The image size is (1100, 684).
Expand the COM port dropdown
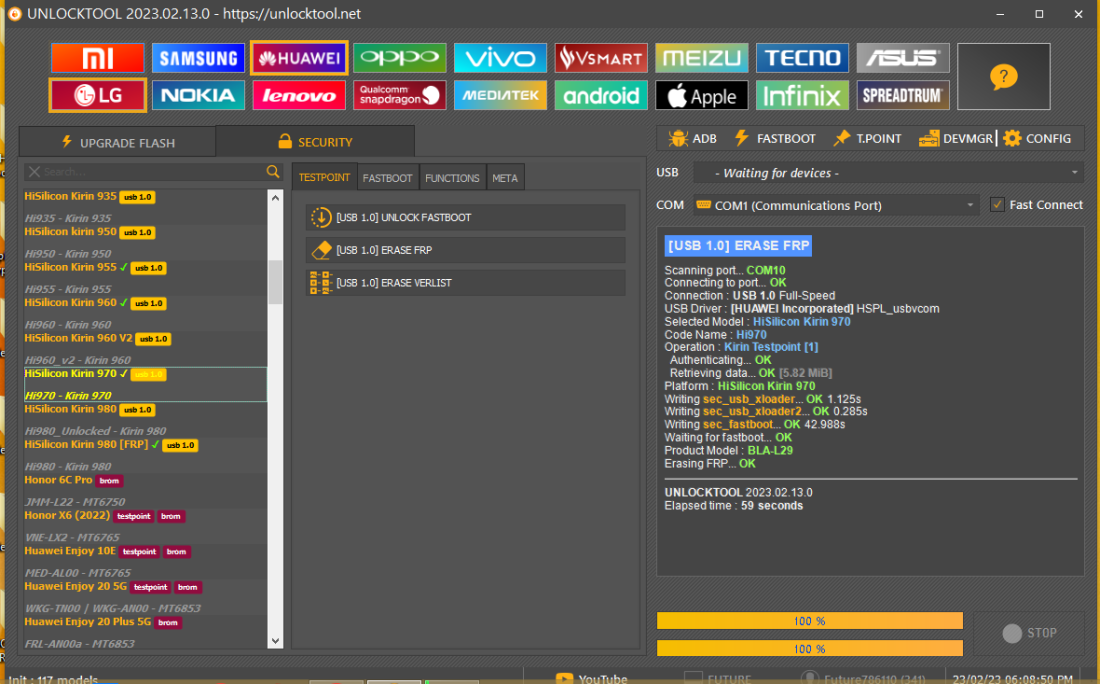point(970,206)
